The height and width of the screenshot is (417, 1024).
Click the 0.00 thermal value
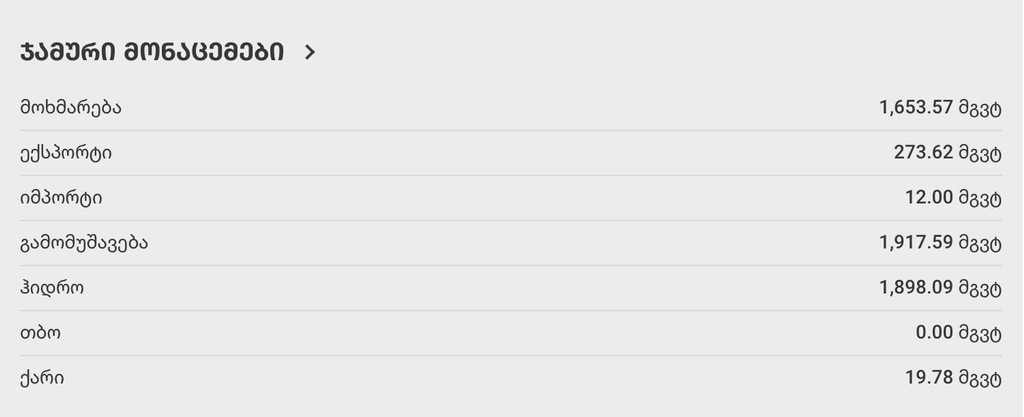[934, 333]
